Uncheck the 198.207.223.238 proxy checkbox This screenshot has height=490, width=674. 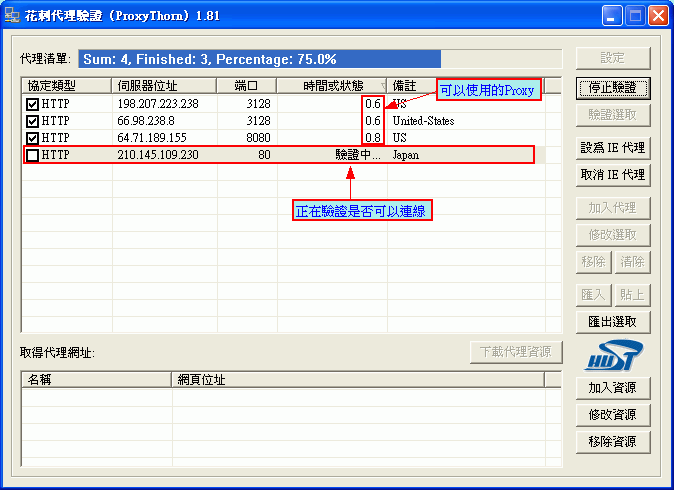tap(32, 104)
